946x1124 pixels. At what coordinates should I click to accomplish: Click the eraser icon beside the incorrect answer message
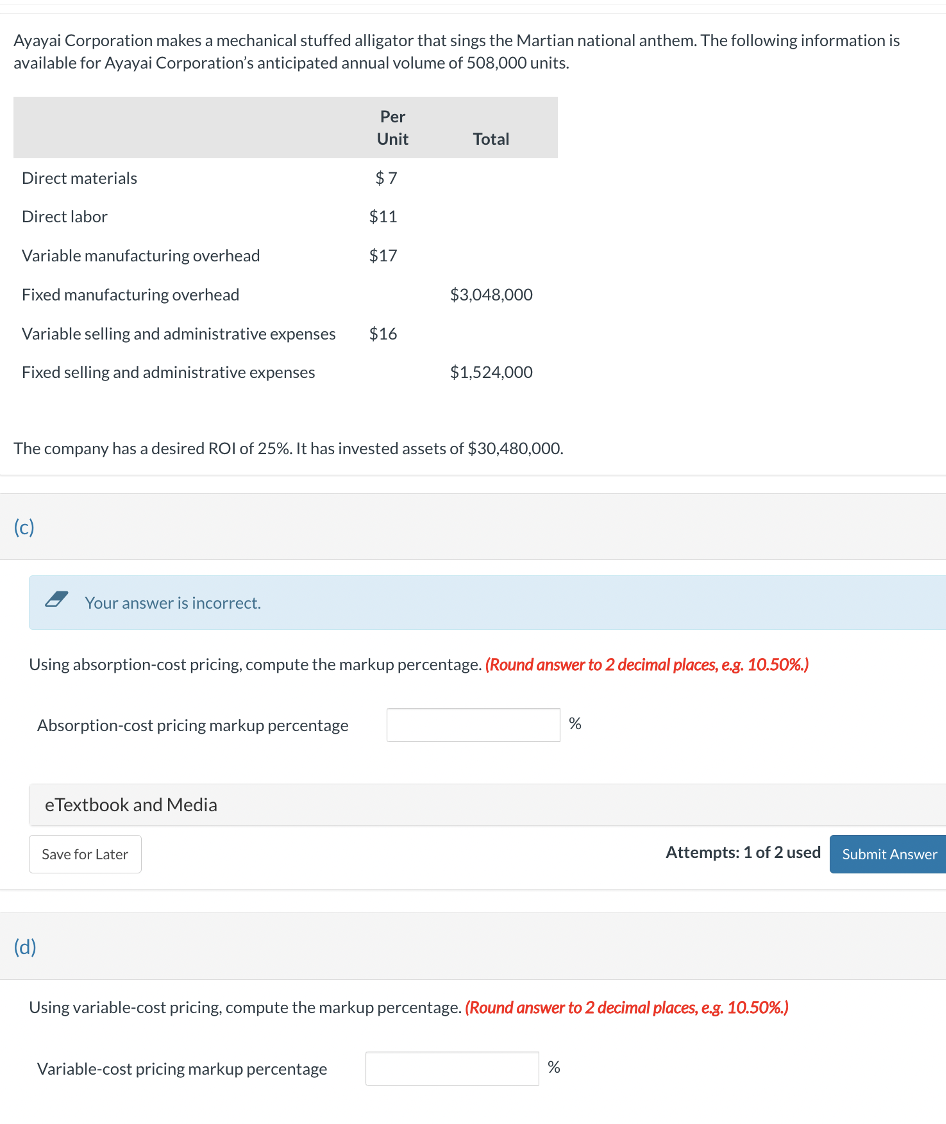pyautogui.click(x=56, y=600)
